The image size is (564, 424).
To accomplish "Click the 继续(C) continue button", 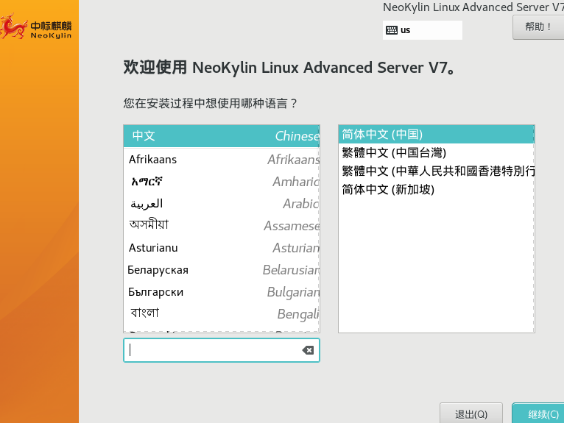I will [538, 414].
